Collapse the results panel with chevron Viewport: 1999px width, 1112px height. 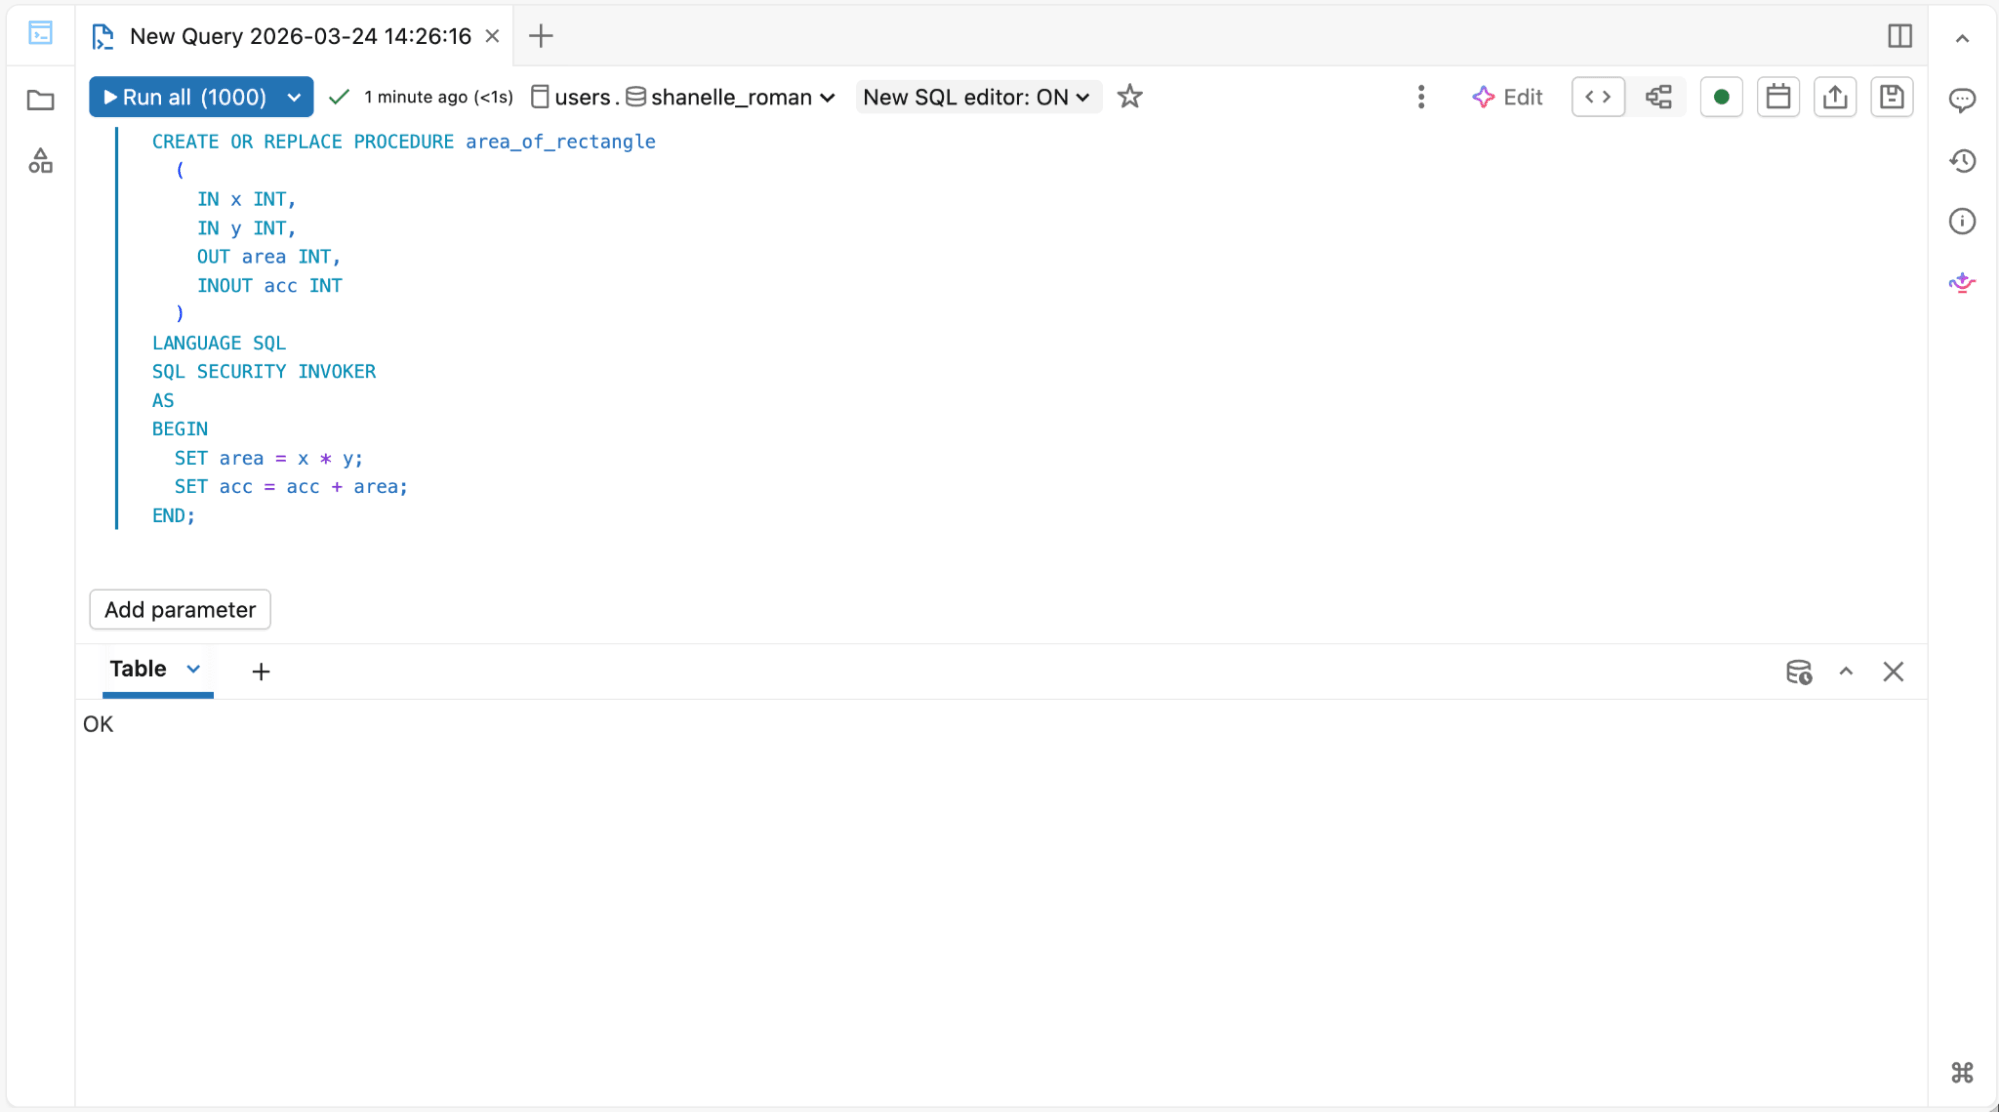[x=1844, y=671]
